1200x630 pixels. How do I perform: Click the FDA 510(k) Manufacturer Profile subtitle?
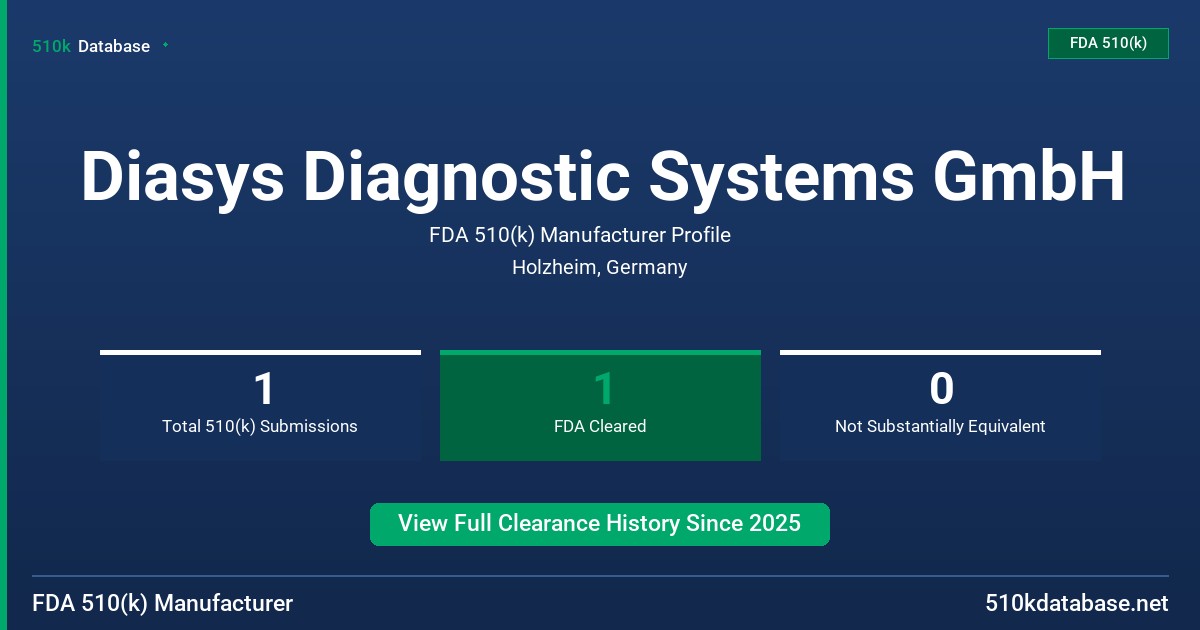pyautogui.click(x=580, y=236)
